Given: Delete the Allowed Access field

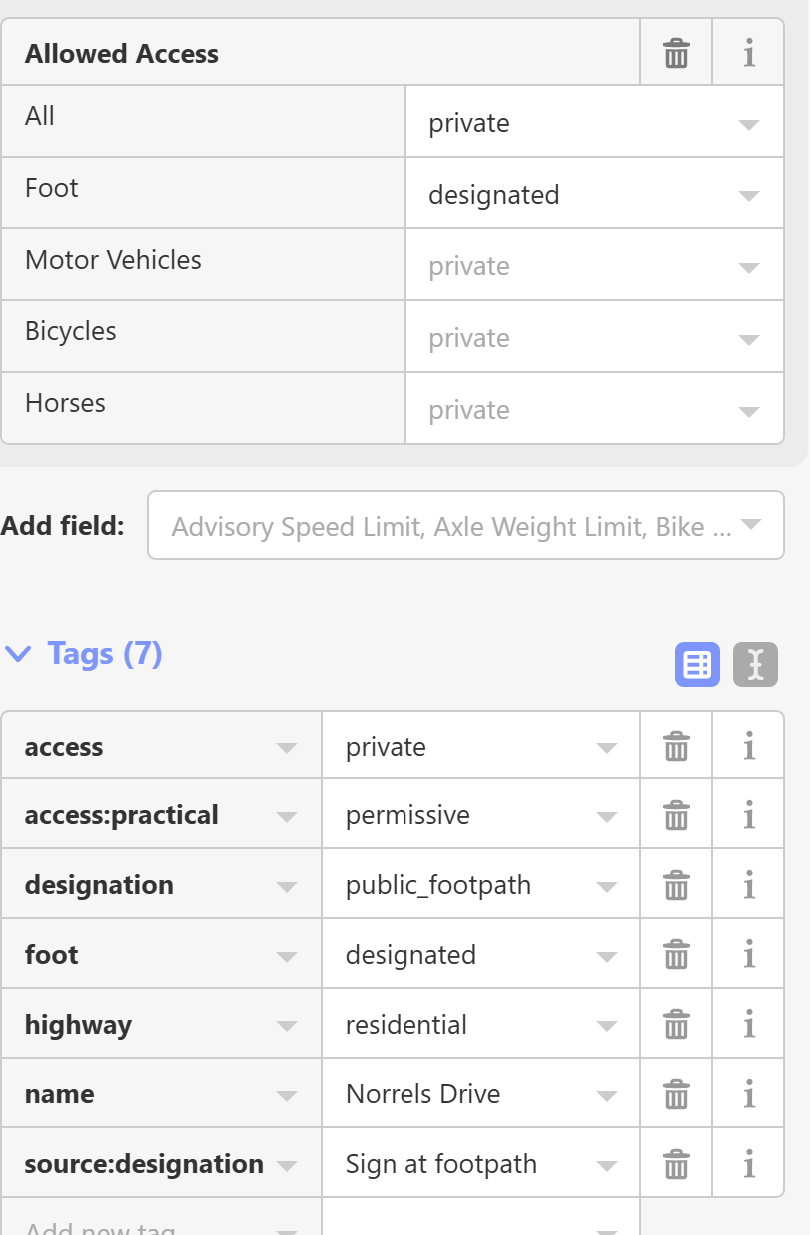Looking at the screenshot, I should (676, 53).
